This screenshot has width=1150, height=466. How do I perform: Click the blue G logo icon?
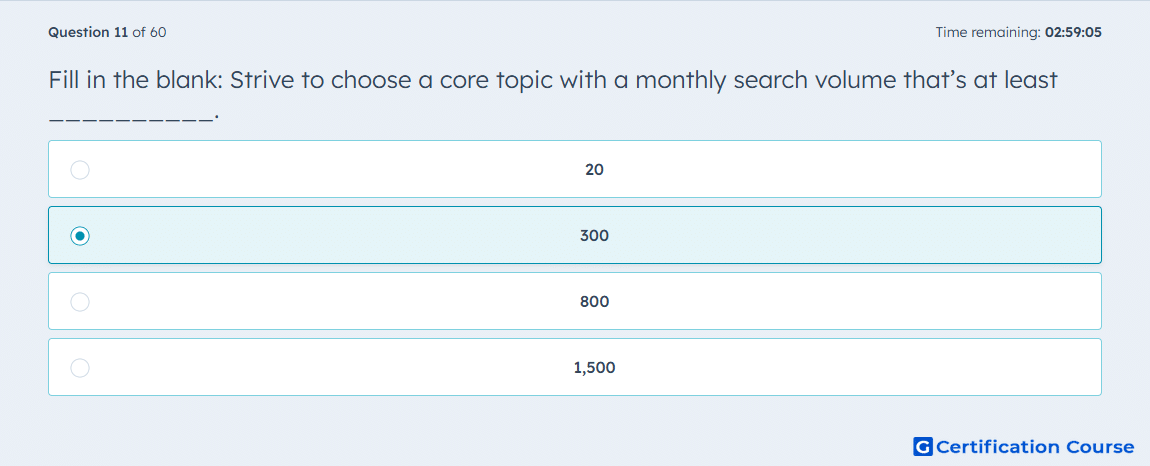(x=923, y=446)
